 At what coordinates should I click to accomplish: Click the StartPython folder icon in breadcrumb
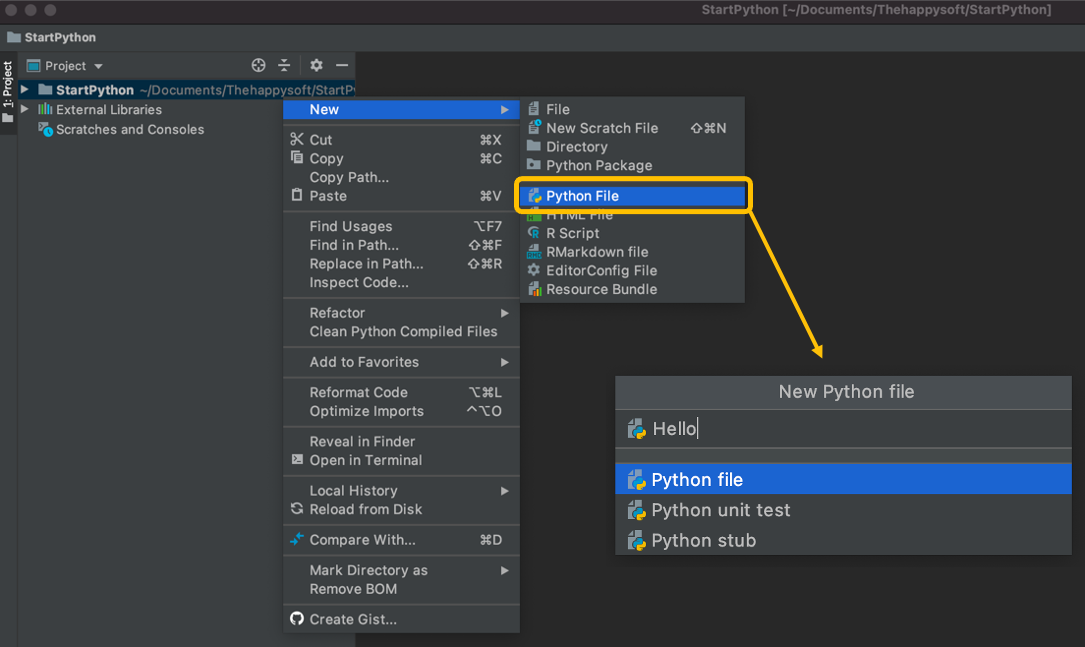13,37
